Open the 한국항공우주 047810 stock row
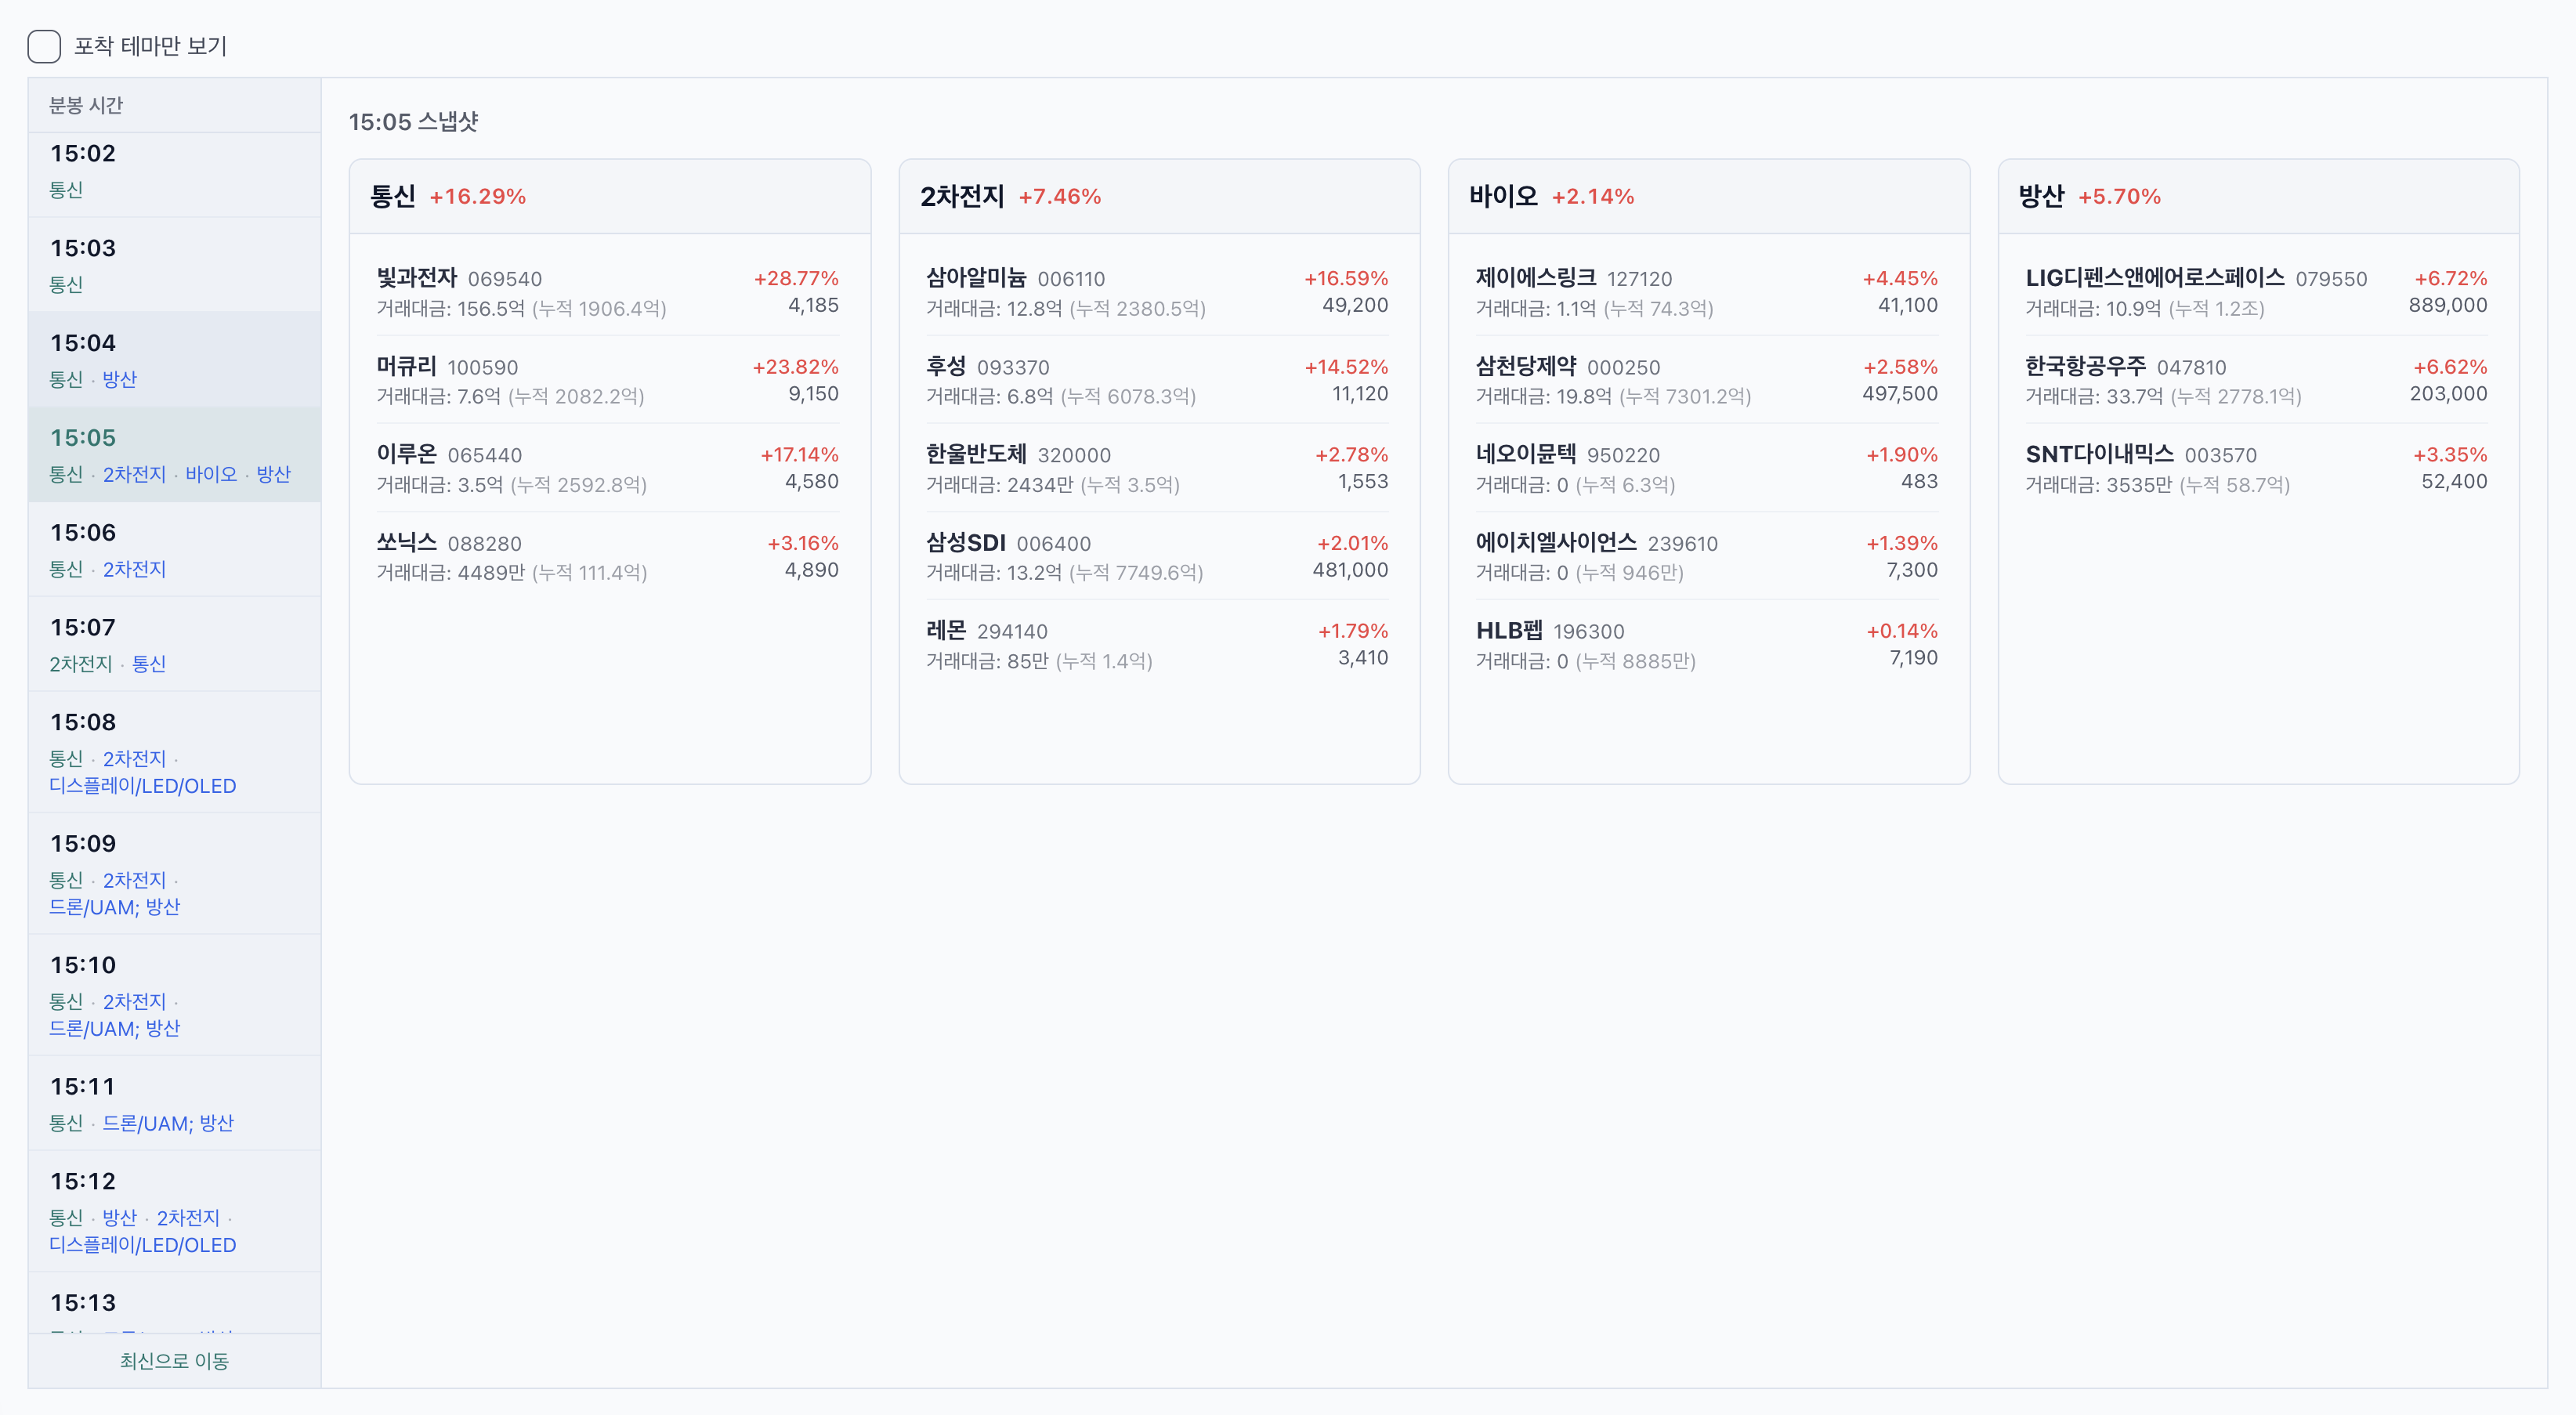The width and height of the screenshot is (2576, 1415). click(2256, 380)
